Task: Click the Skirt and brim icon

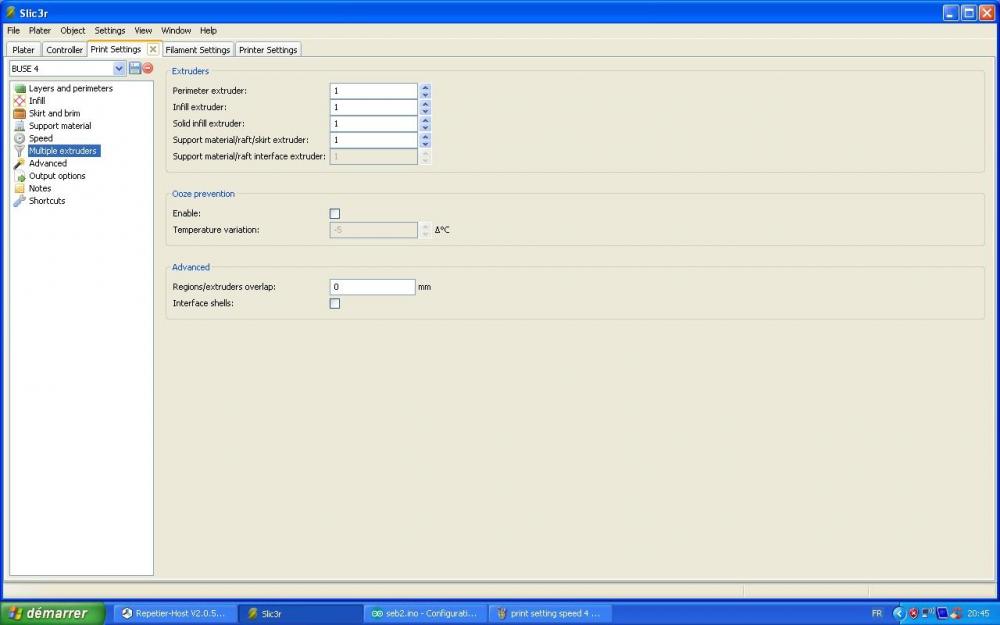Action: pyautogui.click(x=20, y=114)
